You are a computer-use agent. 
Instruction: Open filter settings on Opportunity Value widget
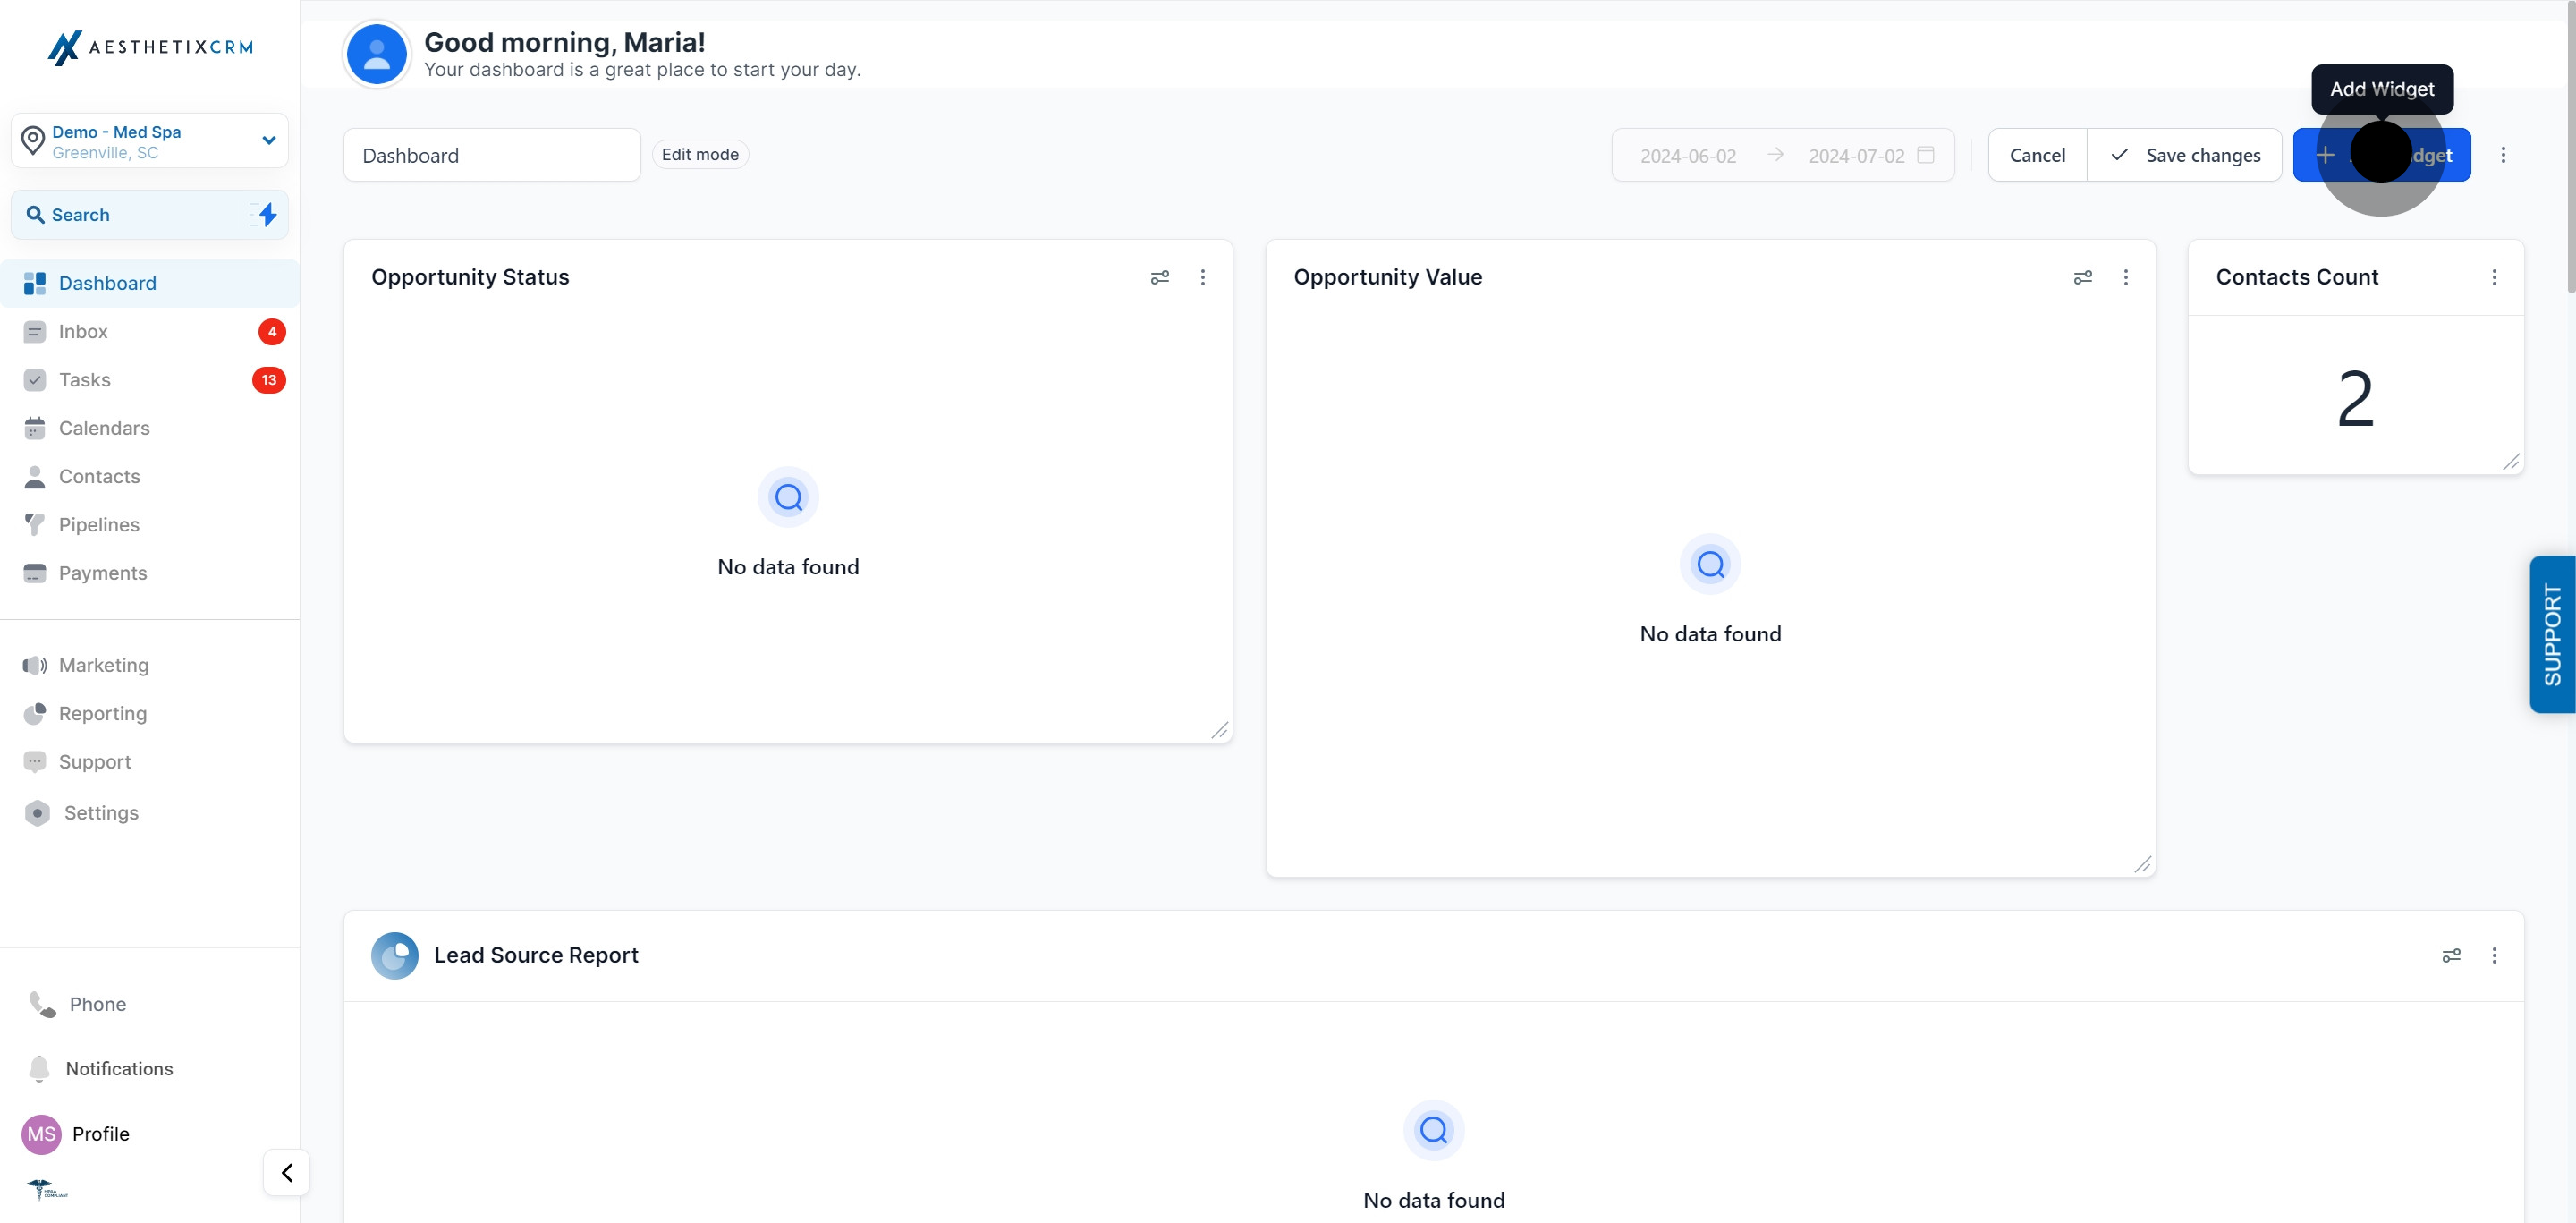[x=2082, y=277]
